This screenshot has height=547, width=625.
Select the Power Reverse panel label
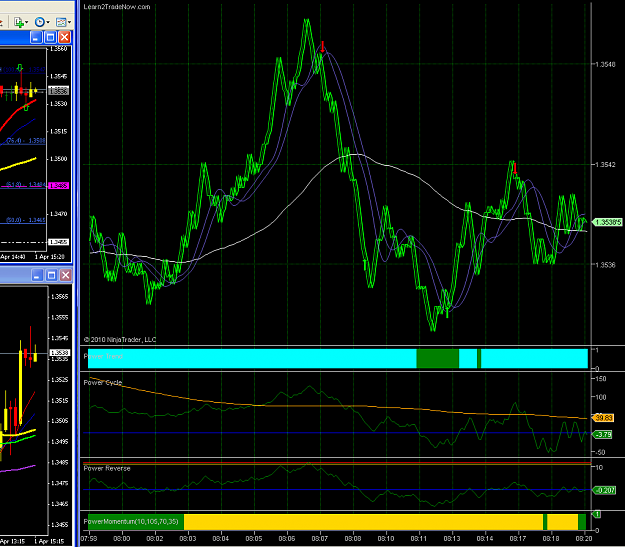point(107,468)
